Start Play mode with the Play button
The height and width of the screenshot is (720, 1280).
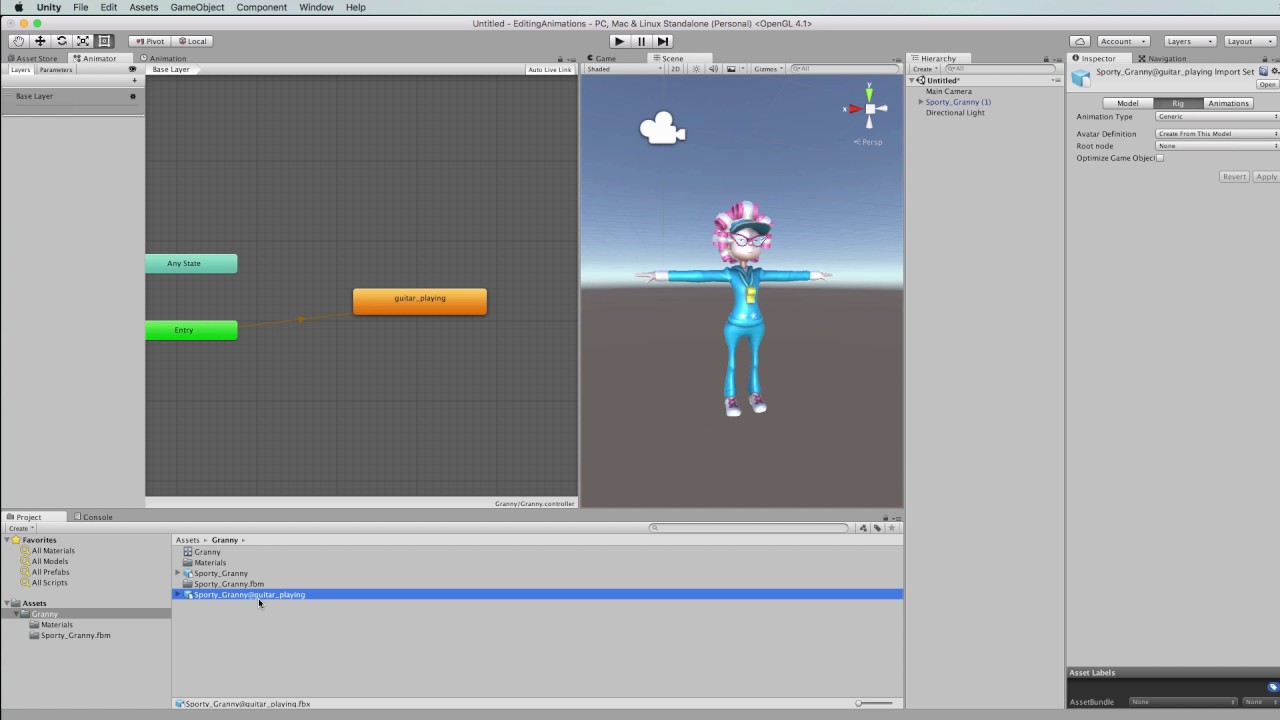(x=620, y=41)
